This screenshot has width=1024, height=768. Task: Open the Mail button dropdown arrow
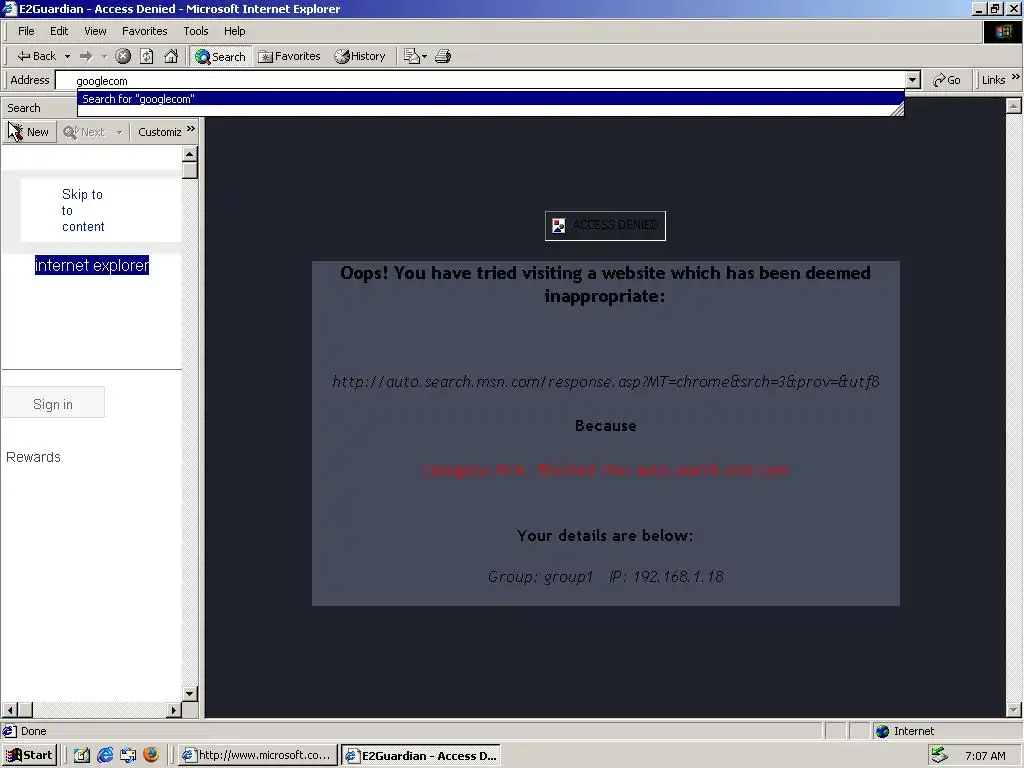[424, 57]
